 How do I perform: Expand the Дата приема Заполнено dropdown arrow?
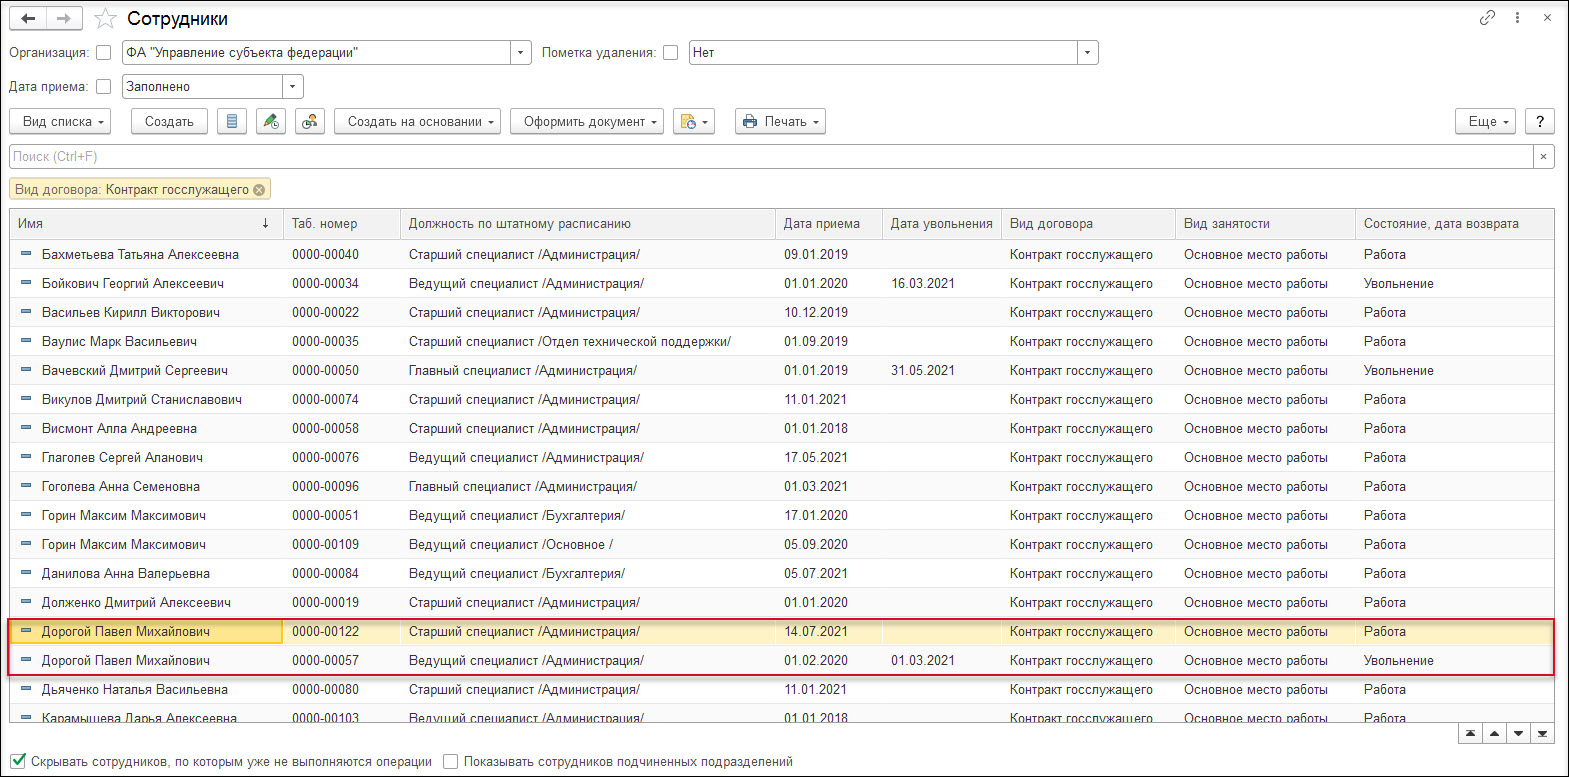click(x=293, y=87)
